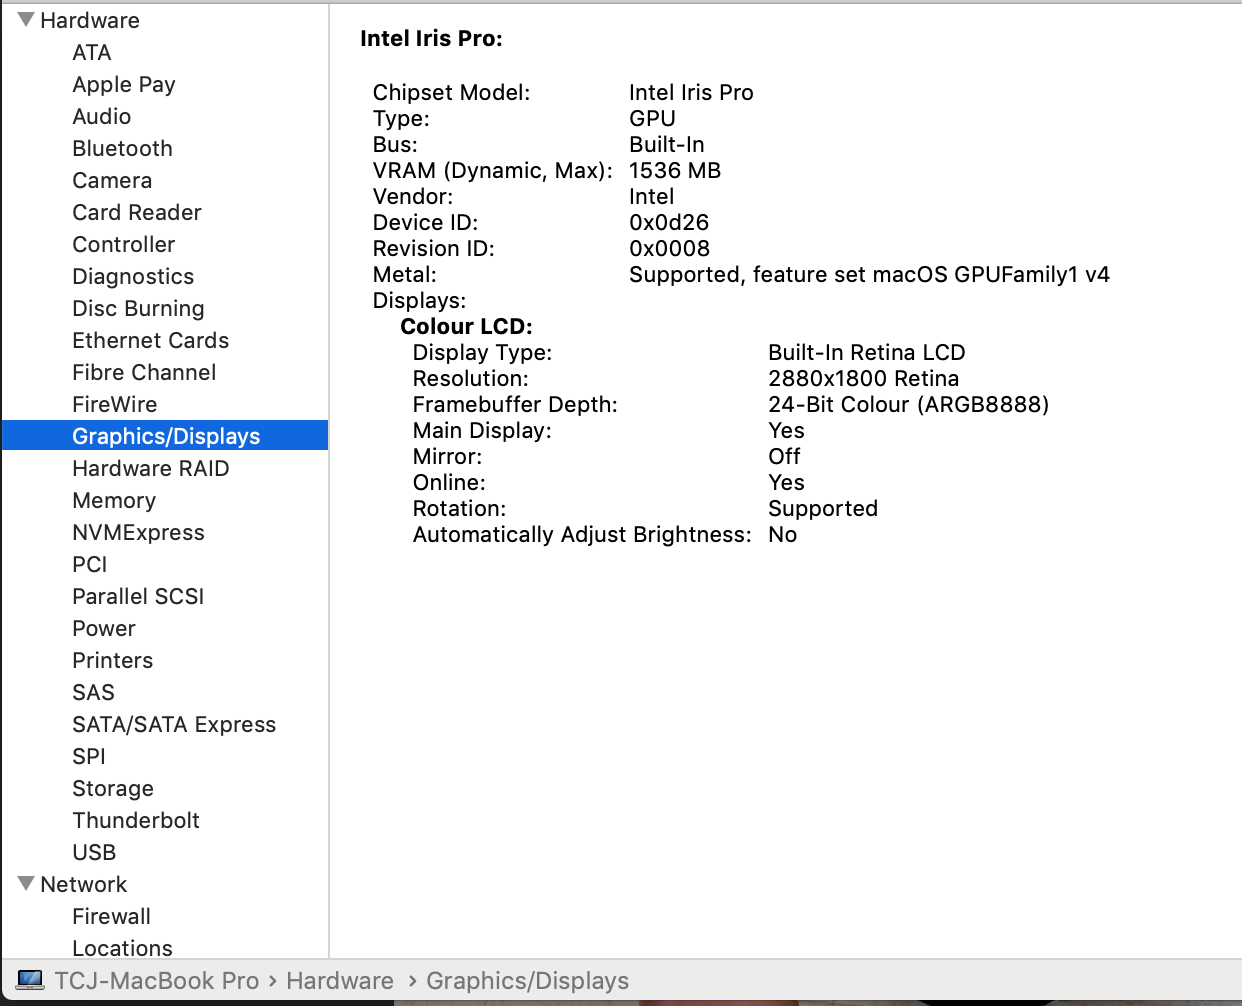Click the Metal feature set value

869,274
